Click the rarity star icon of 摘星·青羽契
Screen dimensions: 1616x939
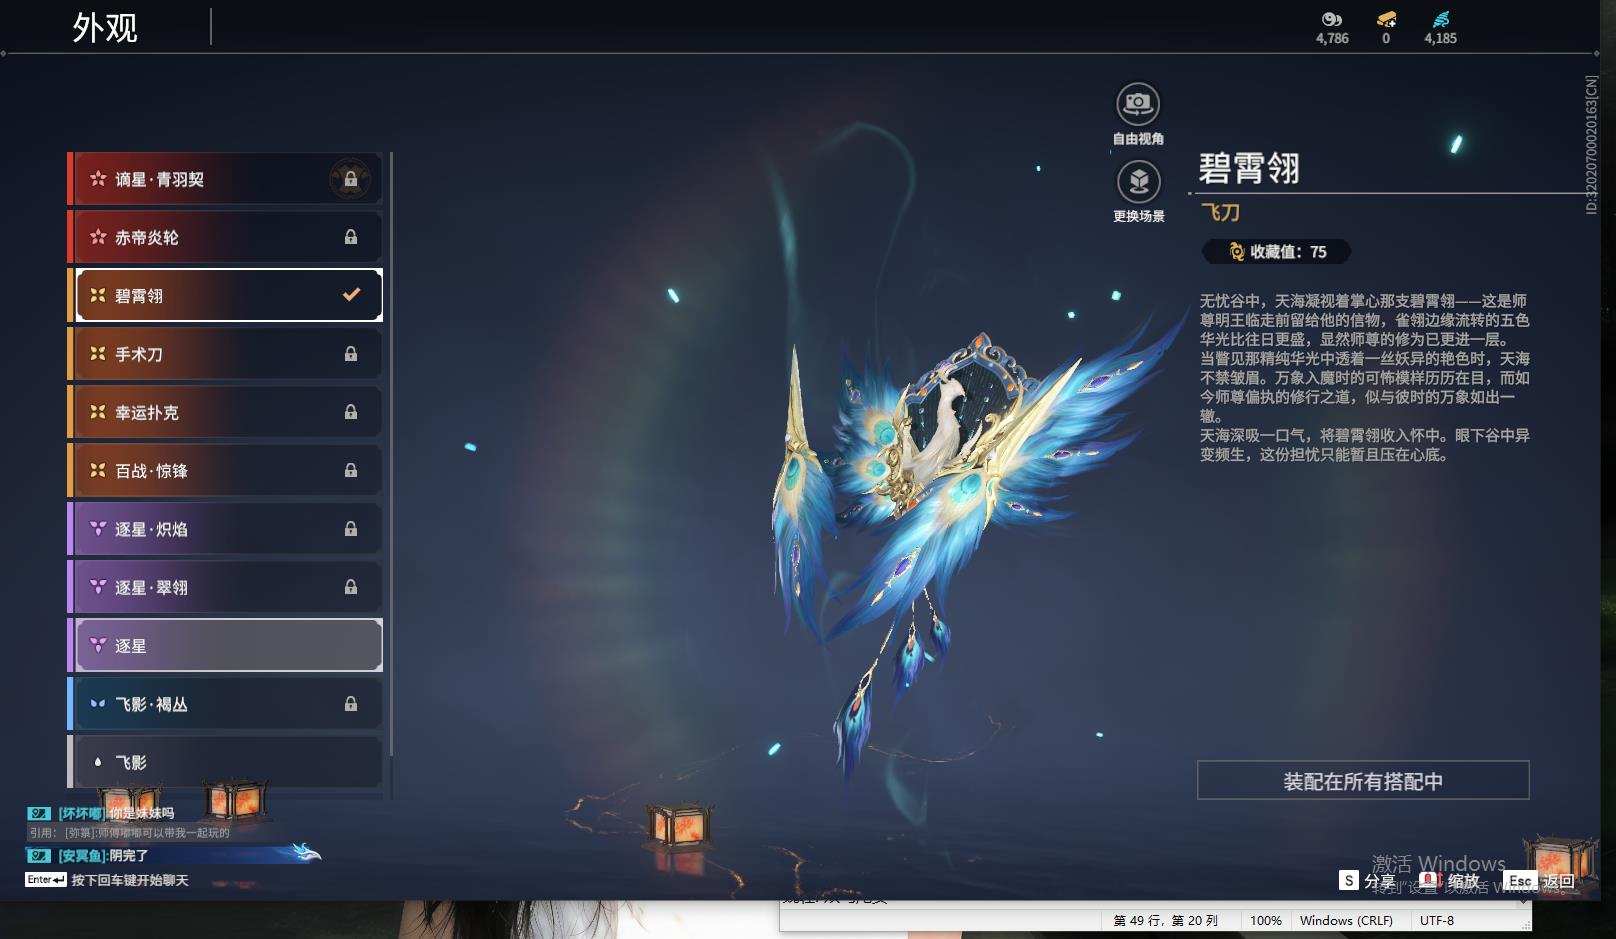(x=98, y=179)
